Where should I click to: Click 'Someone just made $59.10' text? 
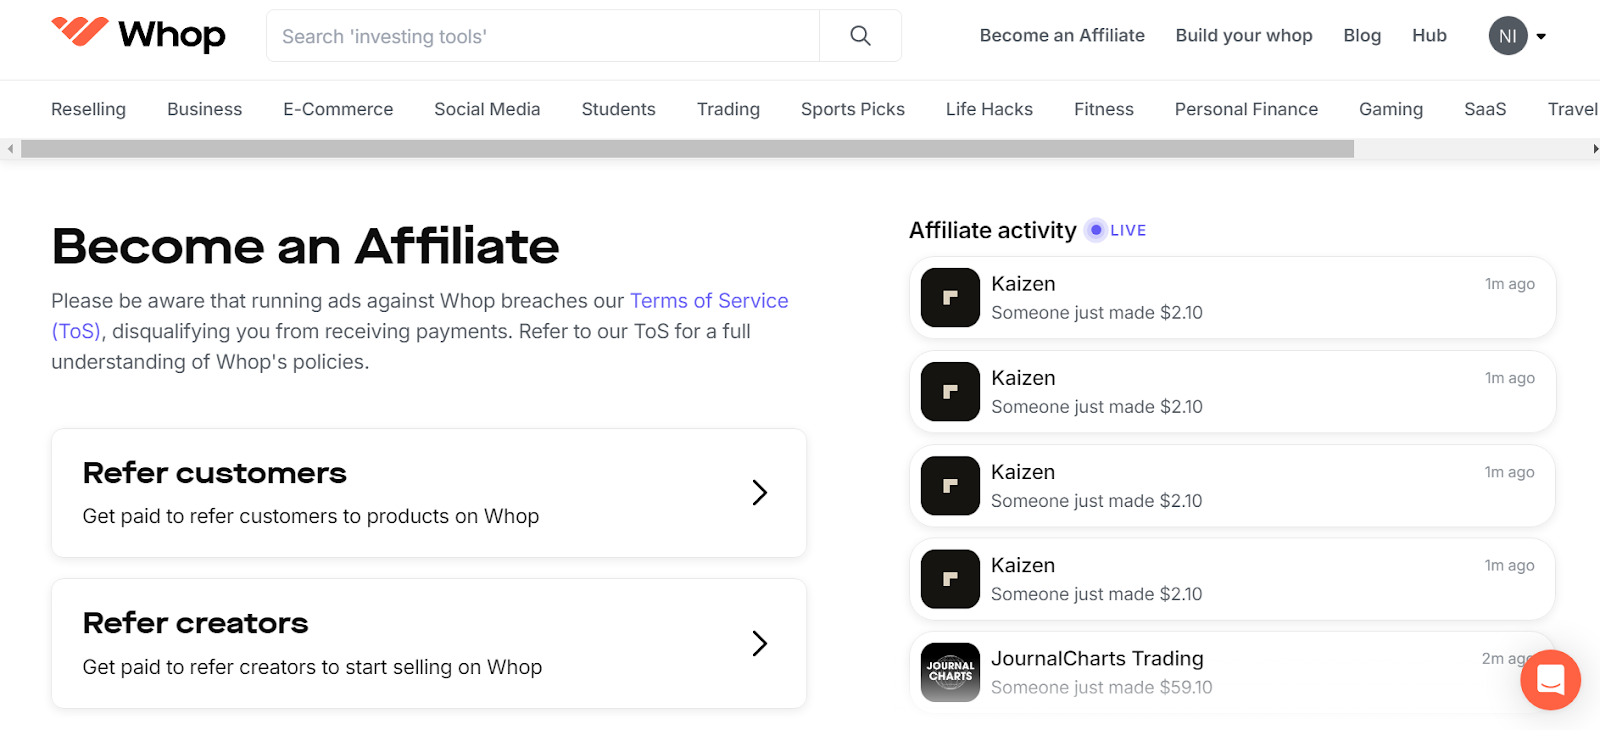click(1102, 688)
